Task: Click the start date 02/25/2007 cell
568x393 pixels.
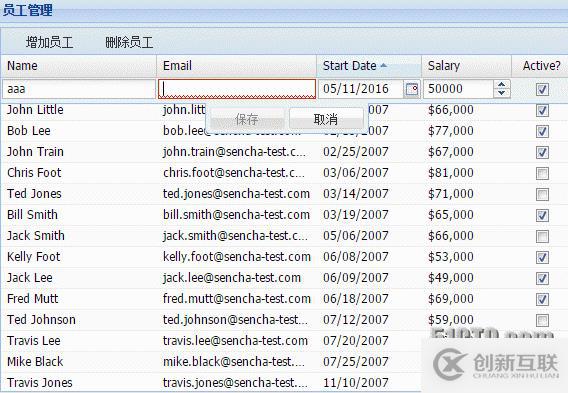Action: 356,152
